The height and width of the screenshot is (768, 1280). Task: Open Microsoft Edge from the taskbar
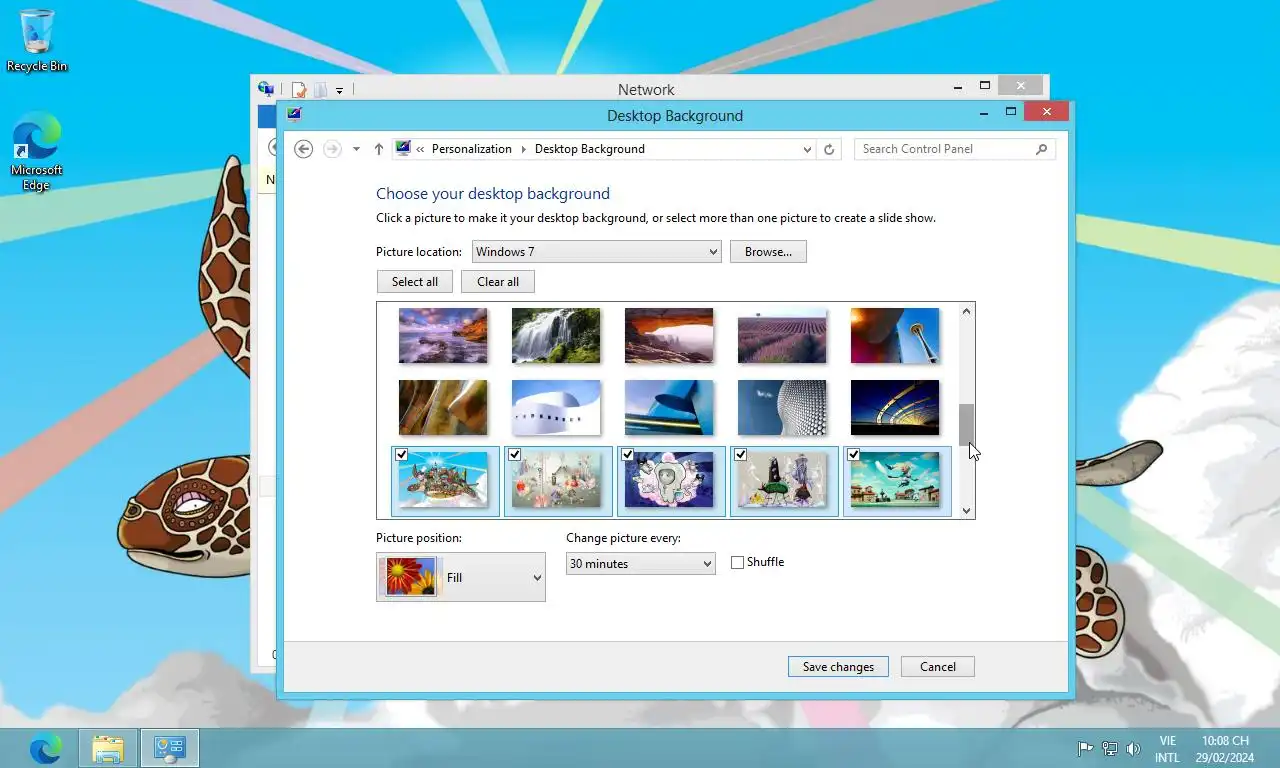point(45,748)
